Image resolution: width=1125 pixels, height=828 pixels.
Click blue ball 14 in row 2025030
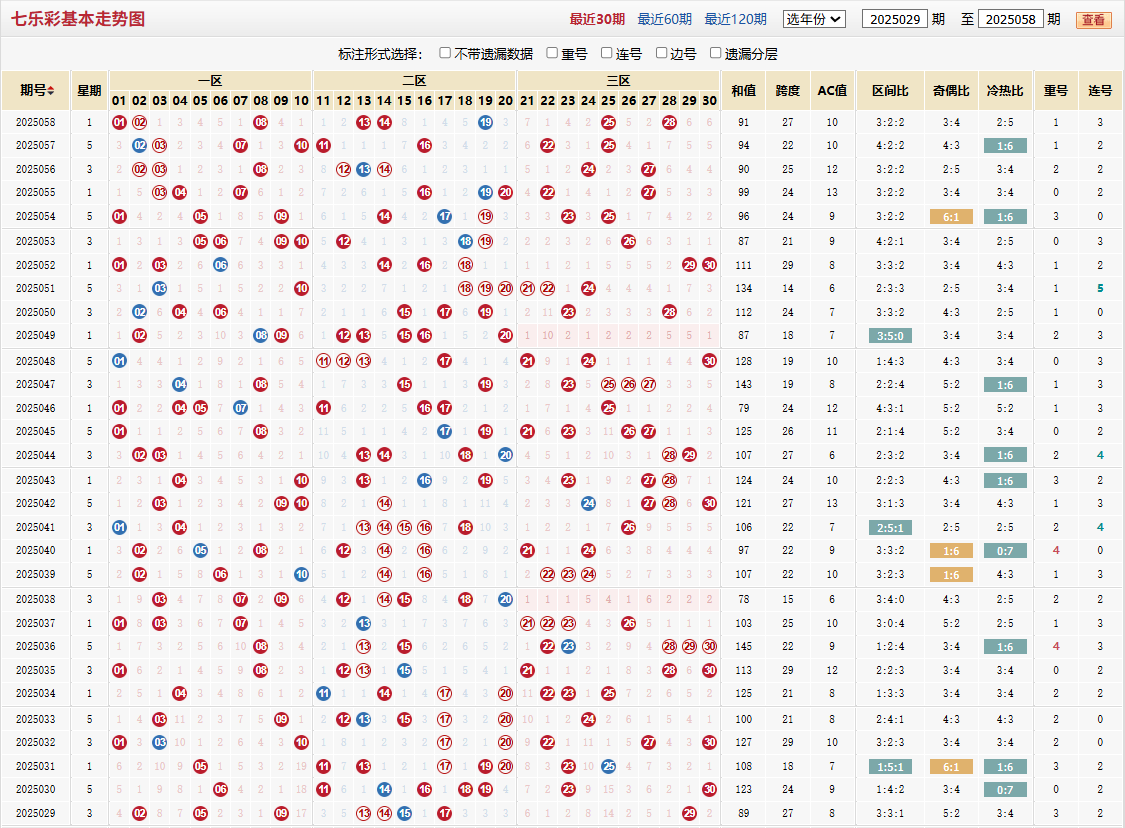(x=385, y=789)
